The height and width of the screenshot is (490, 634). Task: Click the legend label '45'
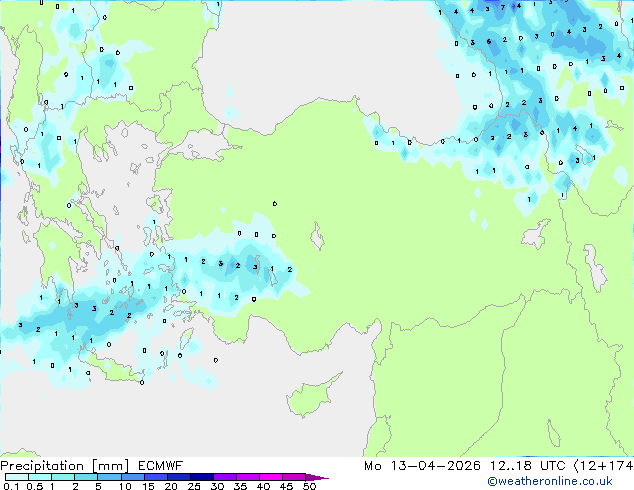[x=286, y=486]
